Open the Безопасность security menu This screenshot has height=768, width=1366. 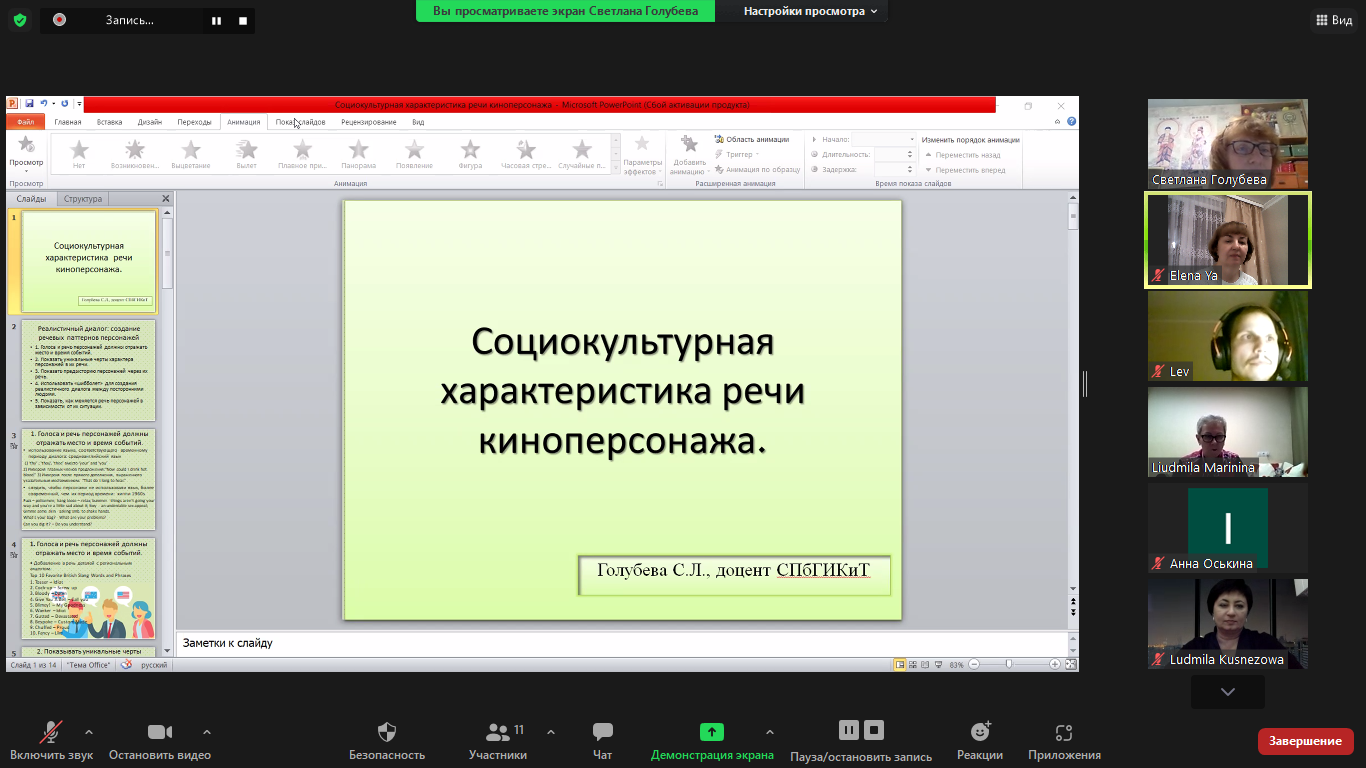[x=387, y=742]
